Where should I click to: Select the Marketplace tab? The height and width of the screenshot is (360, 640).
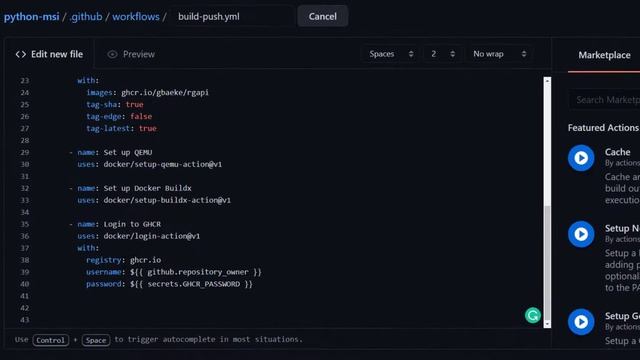[x=604, y=55]
